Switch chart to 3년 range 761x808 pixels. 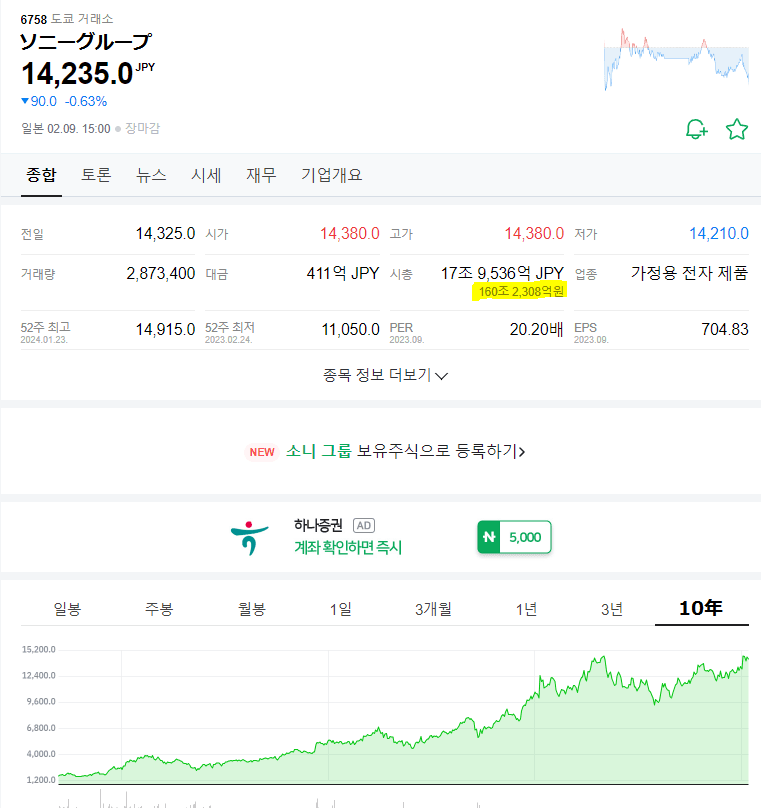point(612,609)
